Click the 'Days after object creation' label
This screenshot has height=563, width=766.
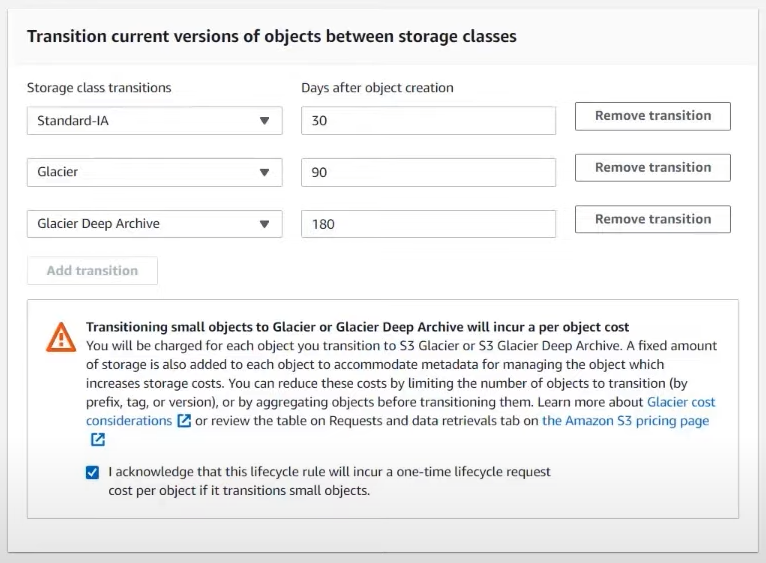pyautogui.click(x=377, y=88)
